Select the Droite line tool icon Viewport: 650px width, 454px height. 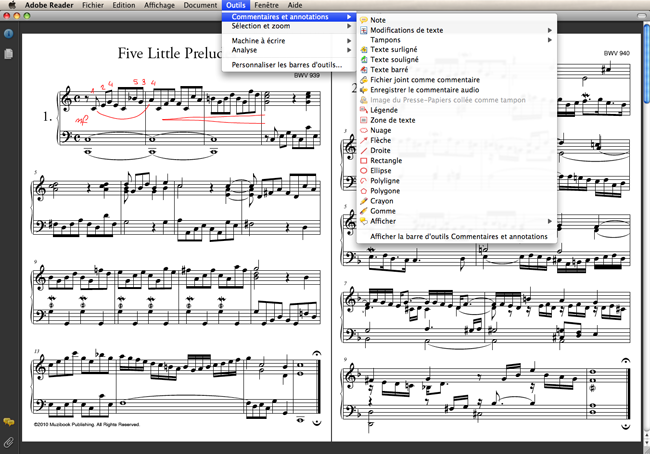[x=364, y=151]
